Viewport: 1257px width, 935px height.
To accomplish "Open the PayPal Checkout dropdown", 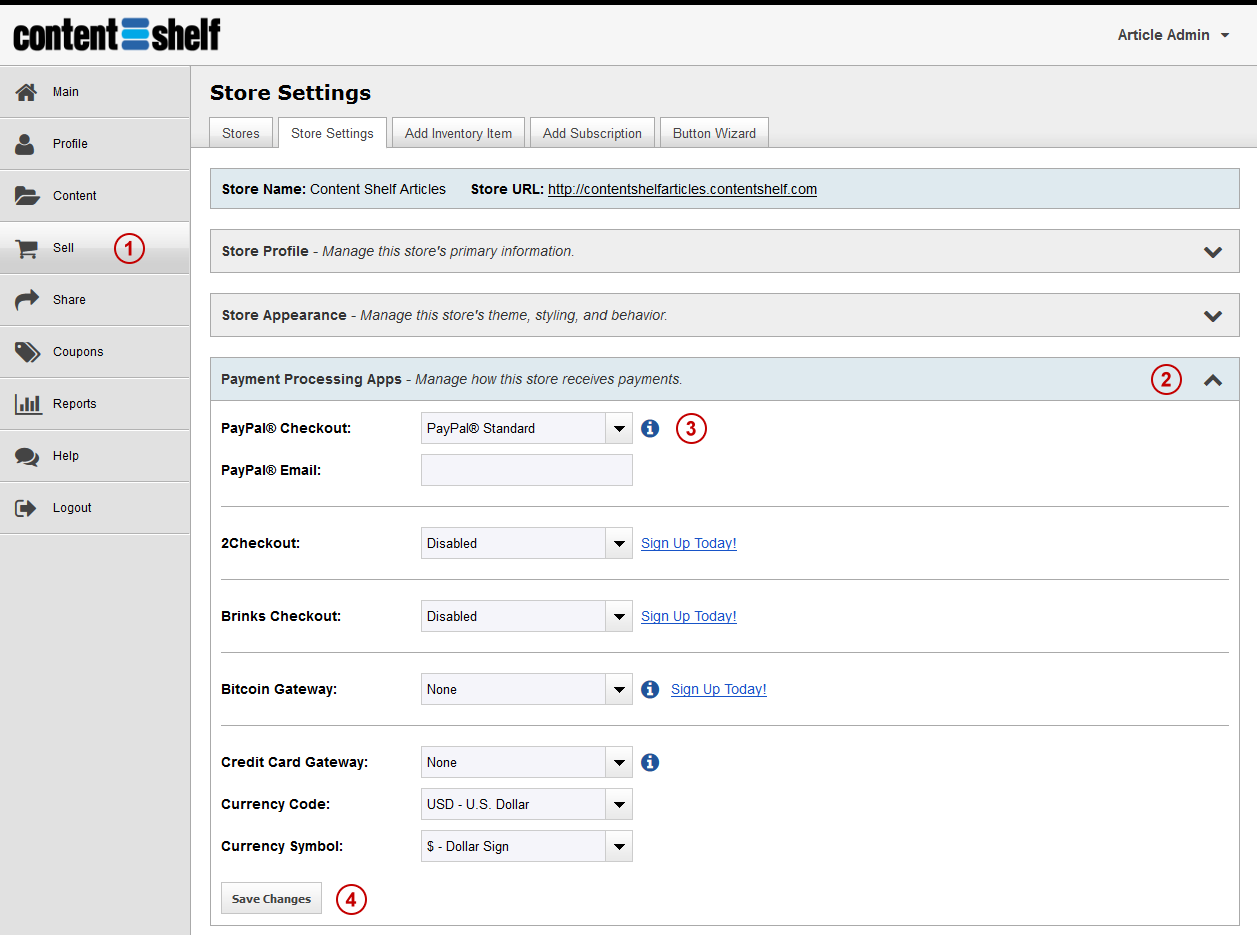I will coord(527,428).
